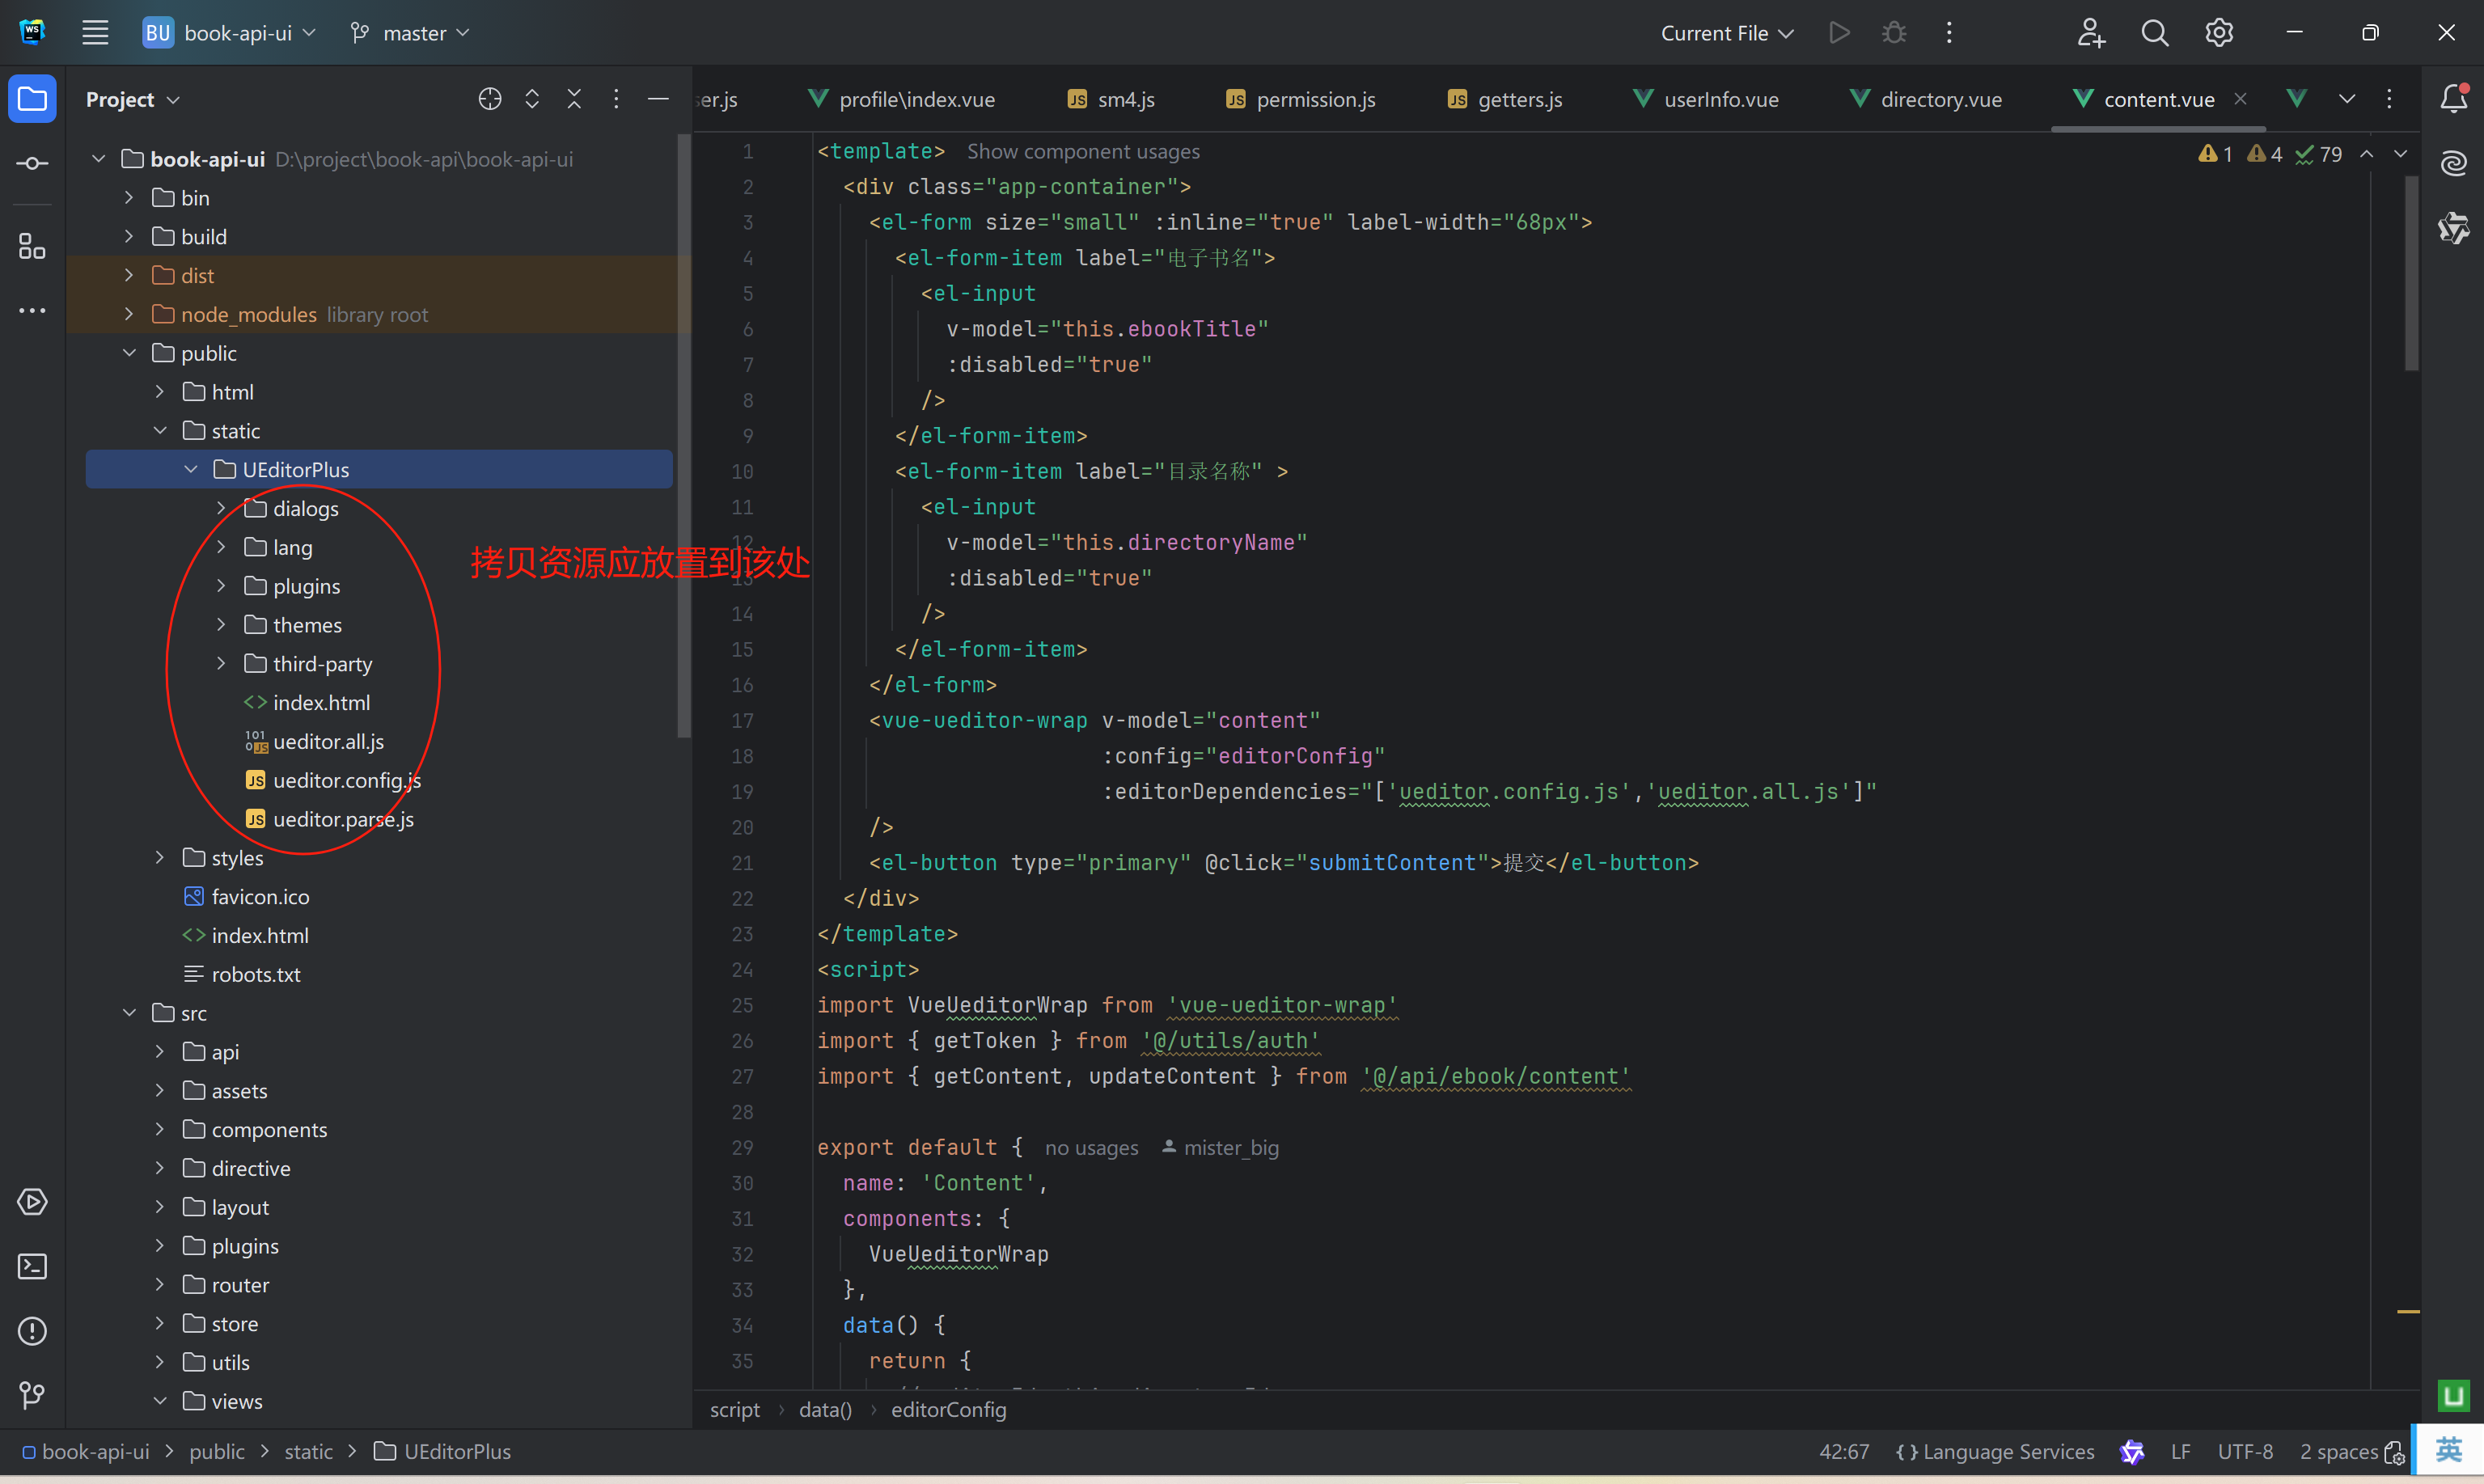Click the Debug bug icon
Image resolution: width=2484 pixels, height=1484 pixels.
(x=1893, y=33)
